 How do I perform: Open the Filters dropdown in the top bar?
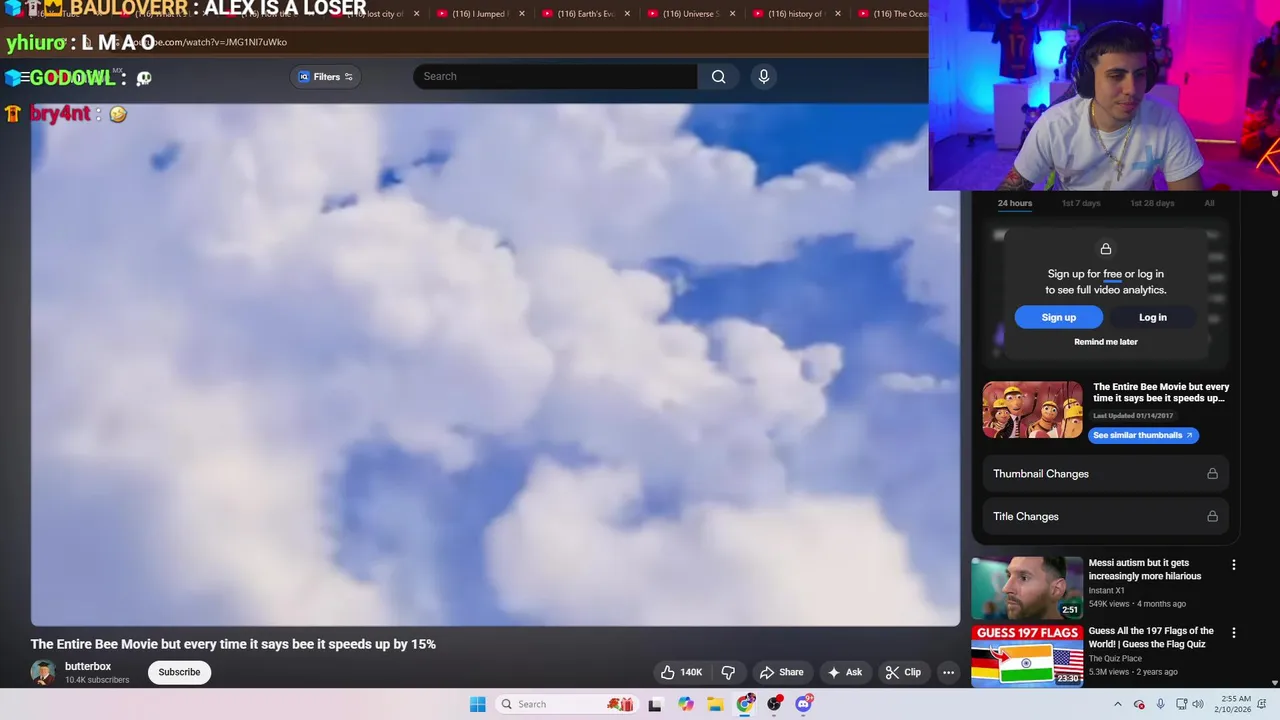point(326,76)
